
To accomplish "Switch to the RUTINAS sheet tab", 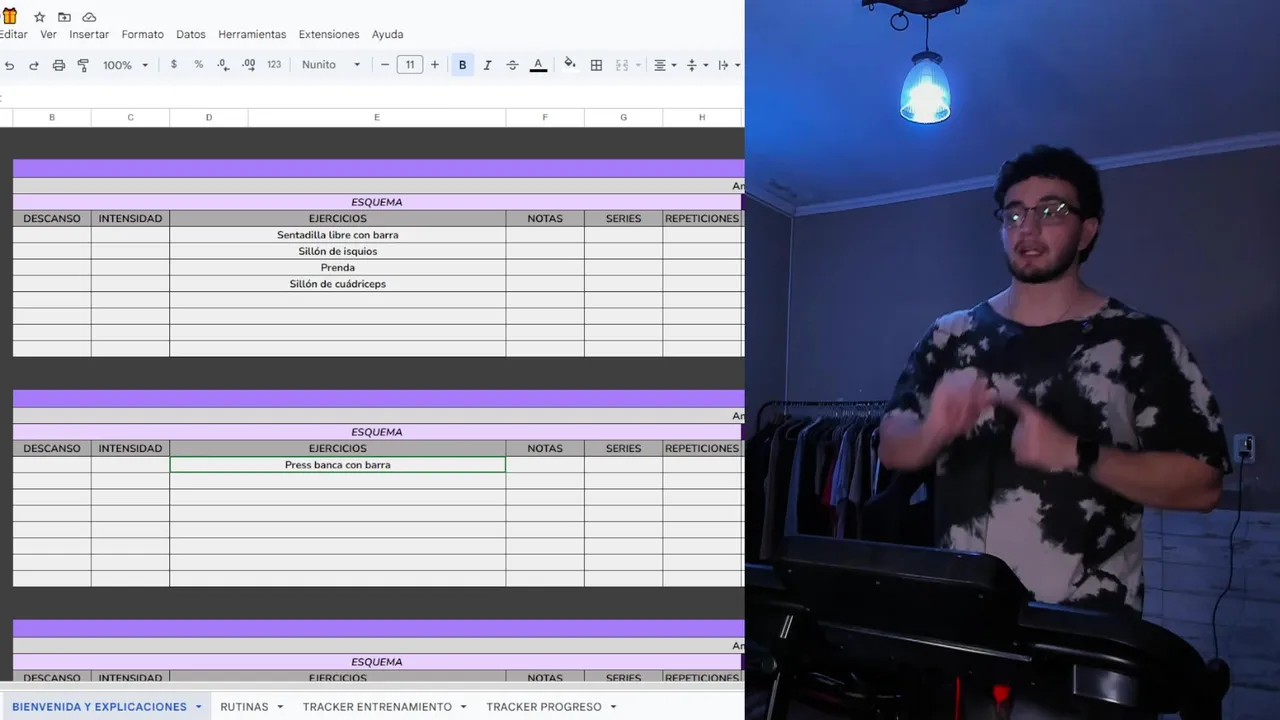I will 244,707.
